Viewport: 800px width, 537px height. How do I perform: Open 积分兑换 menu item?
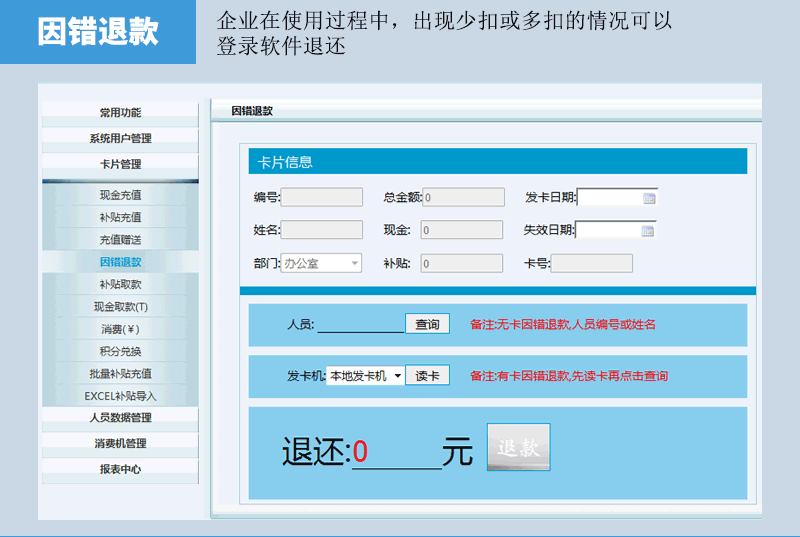pos(120,351)
